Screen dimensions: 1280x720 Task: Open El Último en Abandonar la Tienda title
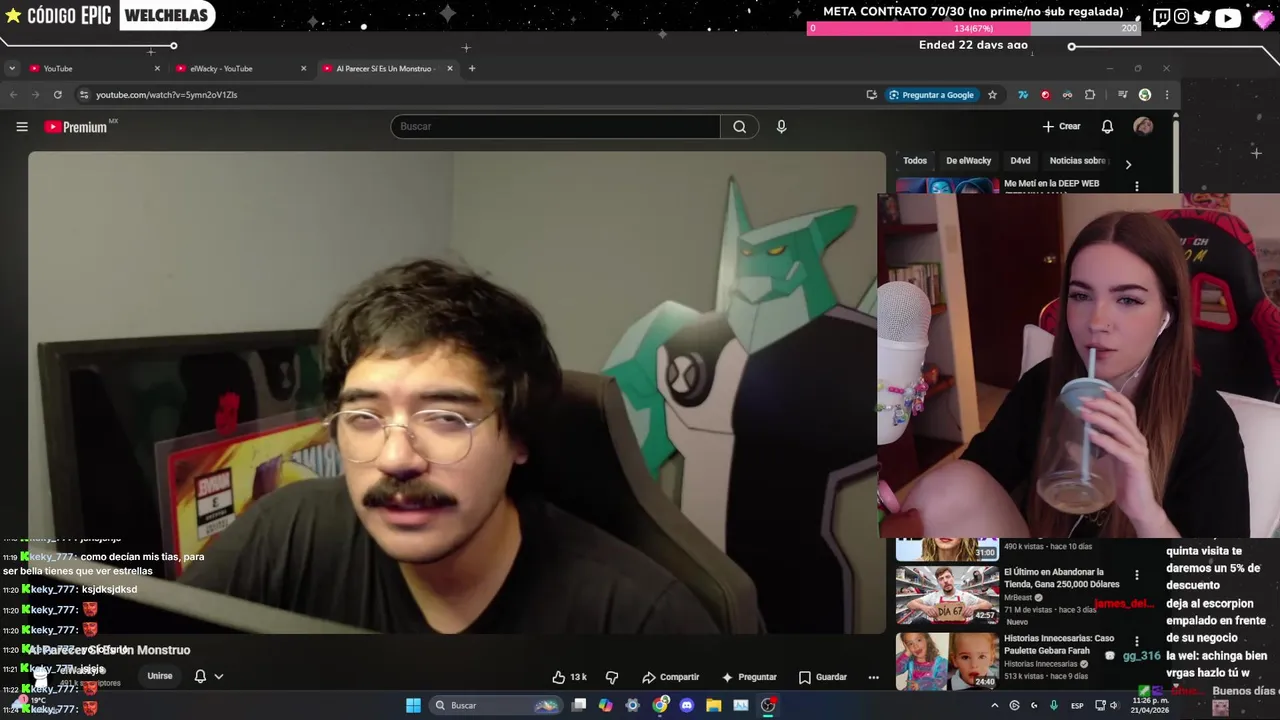[1061, 578]
